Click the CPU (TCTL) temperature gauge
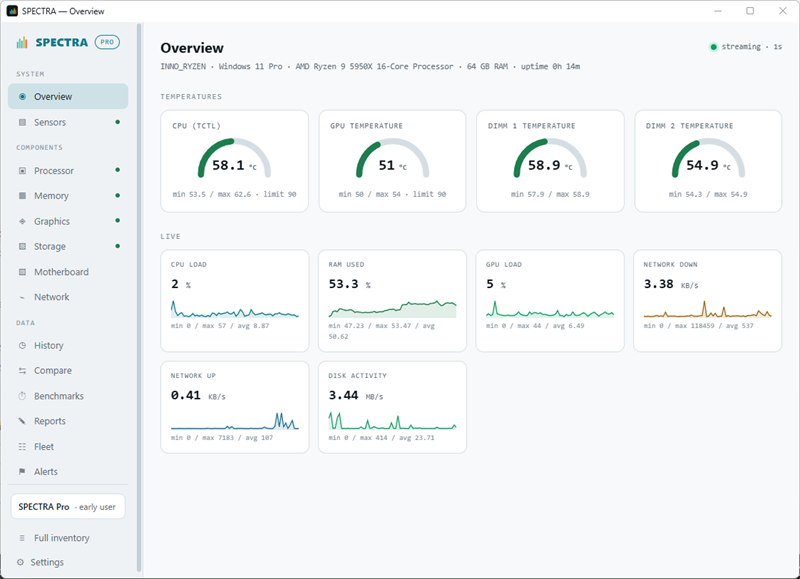This screenshot has height=579, width=800. click(234, 158)
